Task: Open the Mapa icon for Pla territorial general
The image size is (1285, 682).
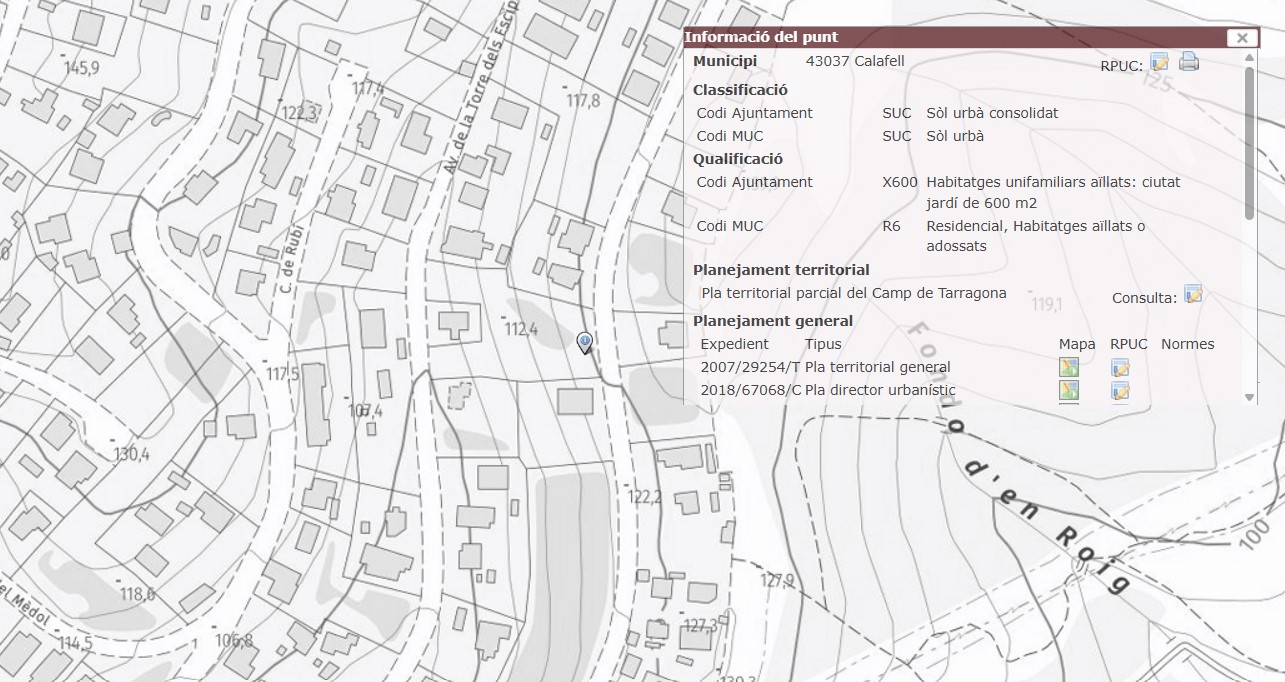Action: coord(1069,367)
